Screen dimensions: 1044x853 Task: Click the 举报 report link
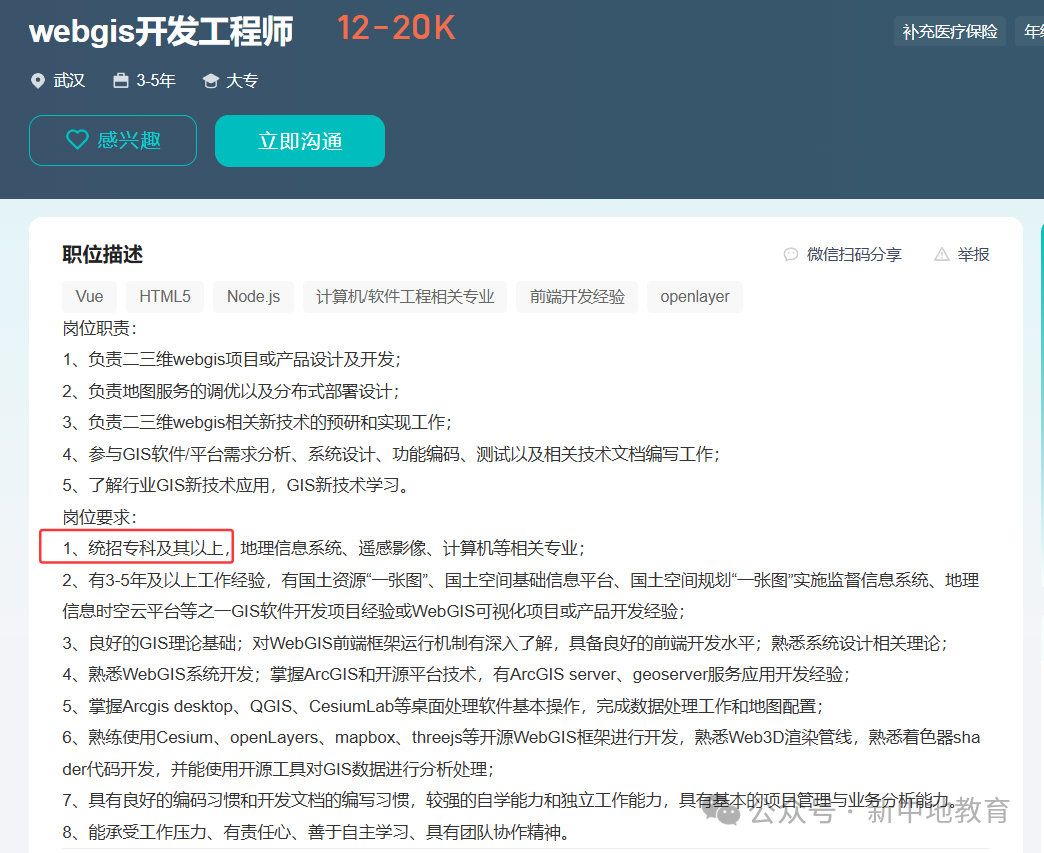(x=971, y=254)
